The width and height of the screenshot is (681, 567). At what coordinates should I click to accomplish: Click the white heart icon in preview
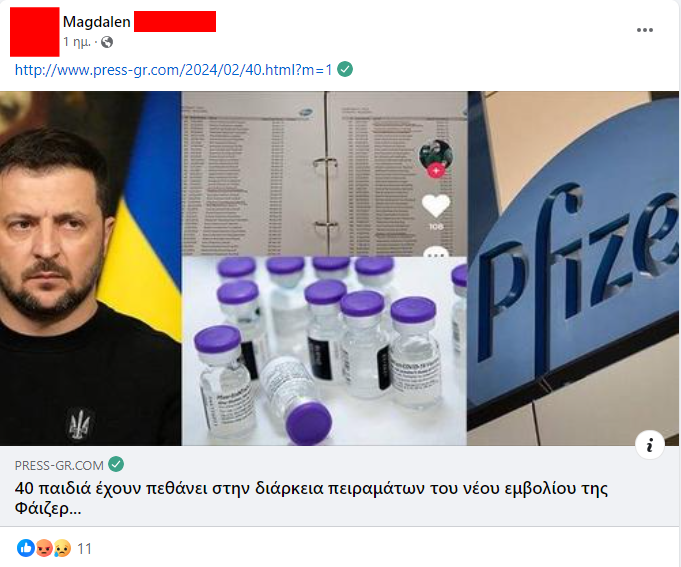436,205
